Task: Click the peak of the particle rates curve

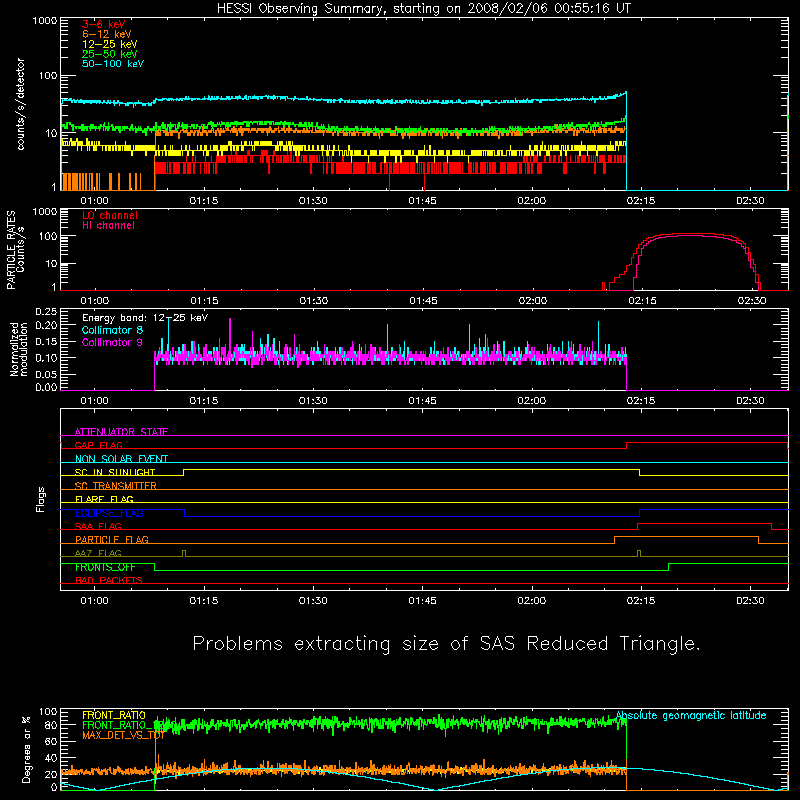Action: [x=686, y=234]
